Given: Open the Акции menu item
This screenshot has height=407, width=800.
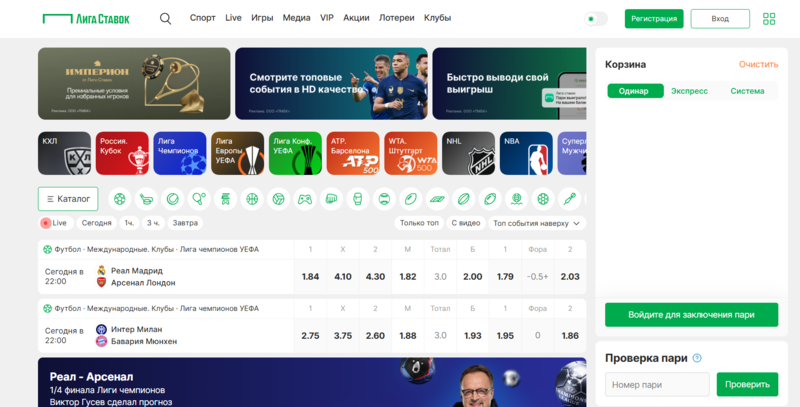Looking at the screenshot, I should (356, 18).
